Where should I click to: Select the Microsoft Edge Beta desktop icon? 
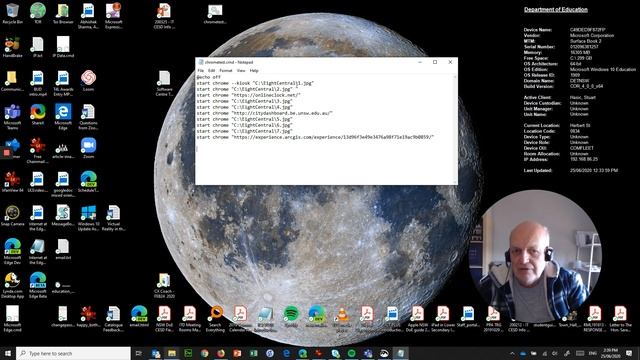click(x=38, y=285)
